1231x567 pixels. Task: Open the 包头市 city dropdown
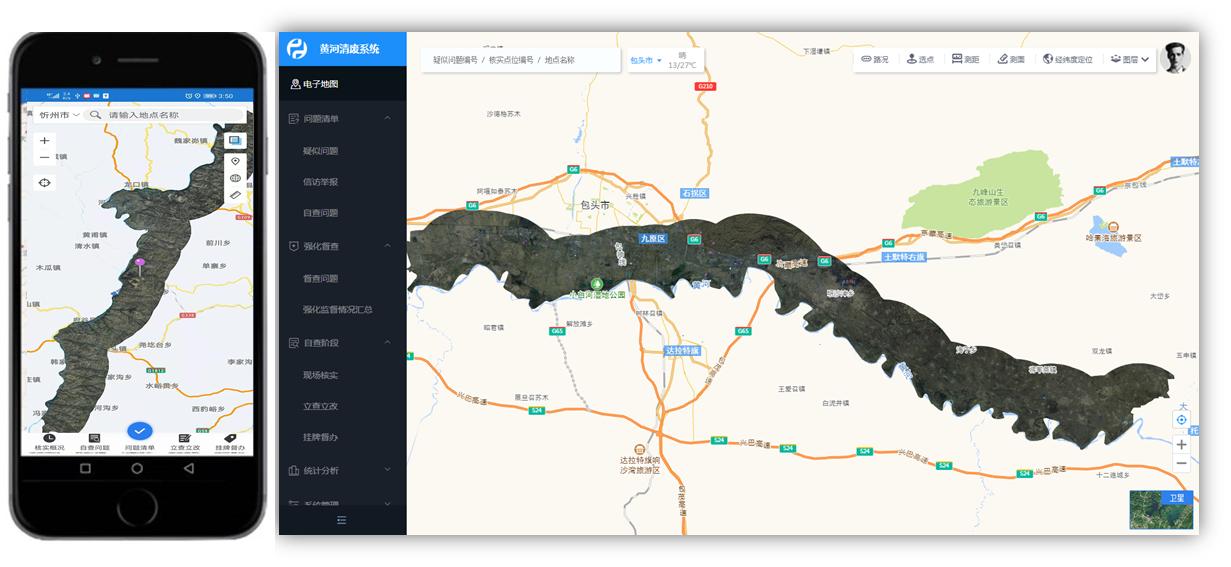click(x=645, y=61)
